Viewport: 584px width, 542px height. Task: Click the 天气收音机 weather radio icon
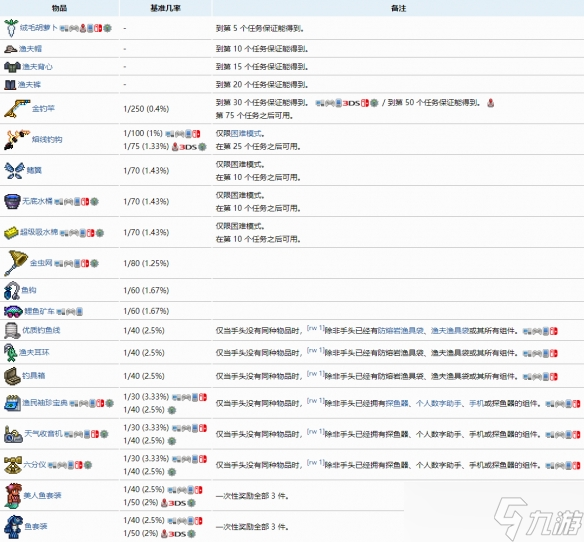[13, 434]
